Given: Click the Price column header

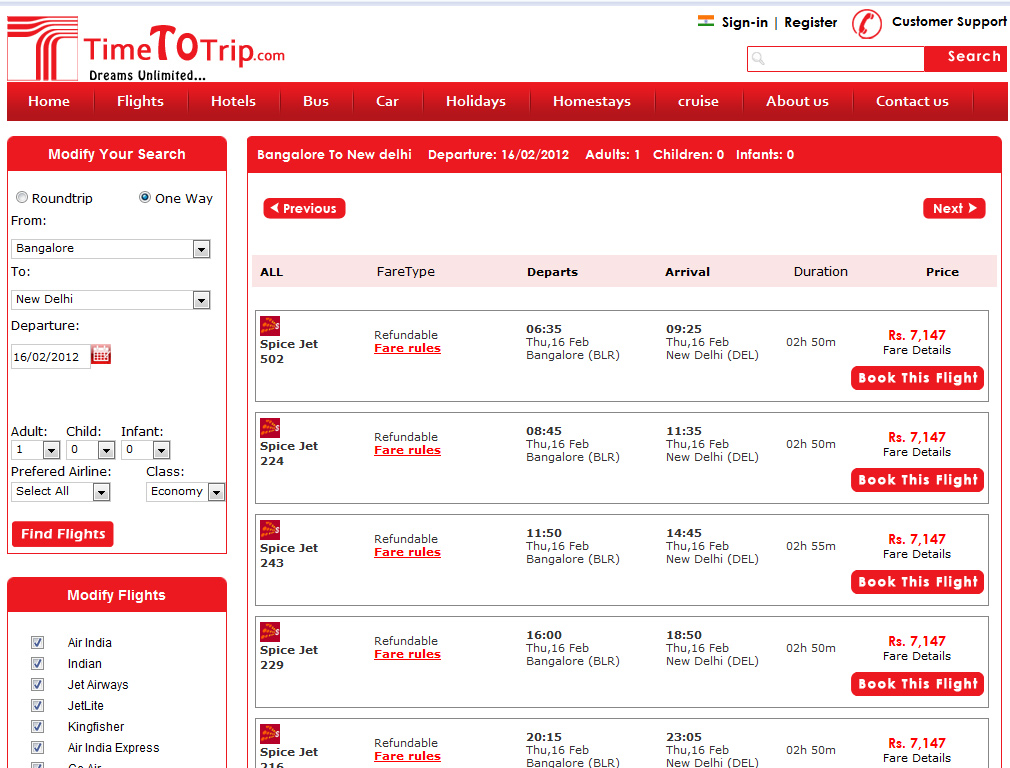Looking at the screenshot, I should tap(942, 272).
